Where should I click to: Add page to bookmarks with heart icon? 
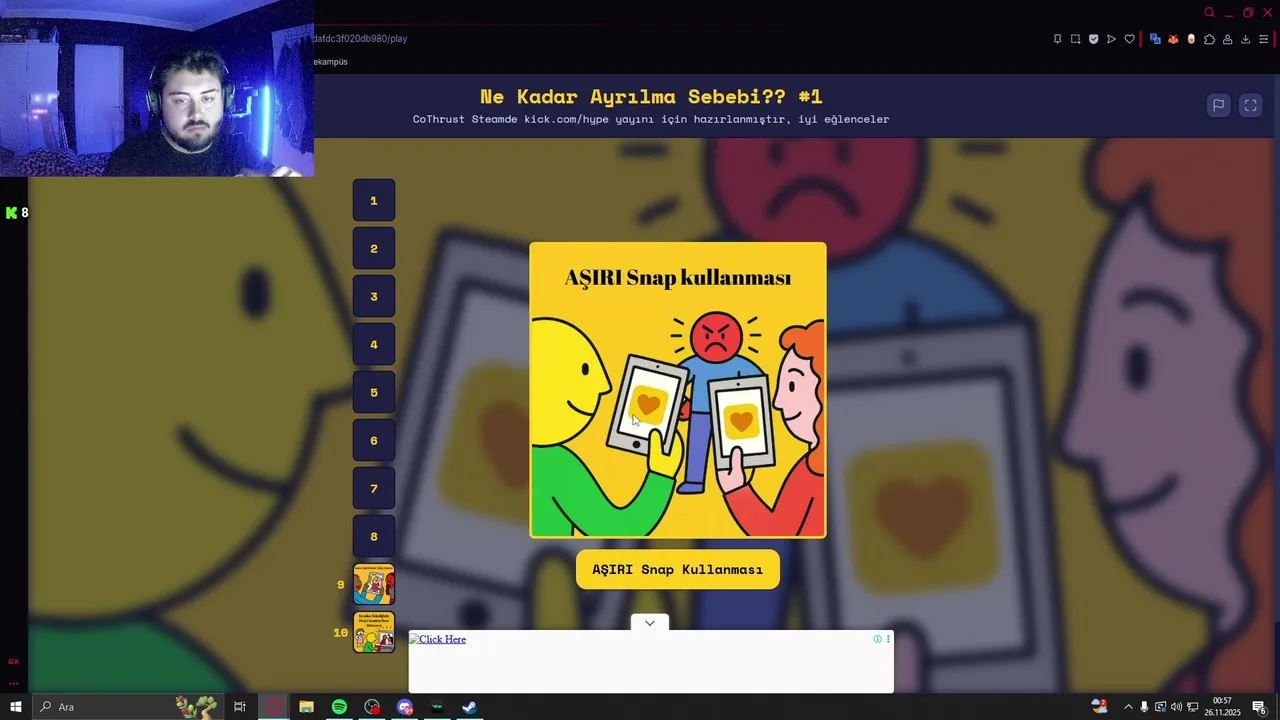[x=1129, y=39]
